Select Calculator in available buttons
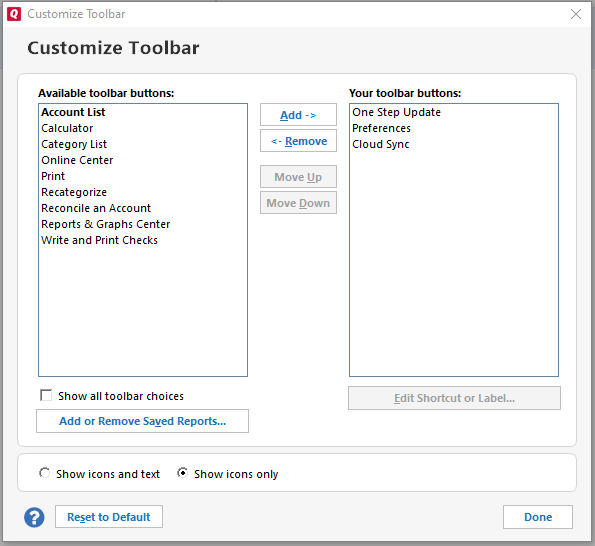The image size is (595, 546). [143, 128]
